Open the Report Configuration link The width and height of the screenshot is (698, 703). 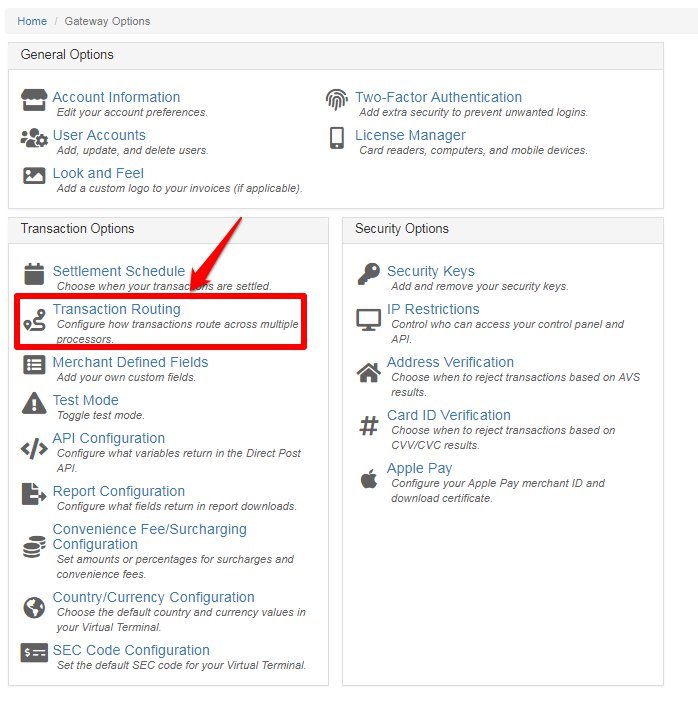coord(119,491)
